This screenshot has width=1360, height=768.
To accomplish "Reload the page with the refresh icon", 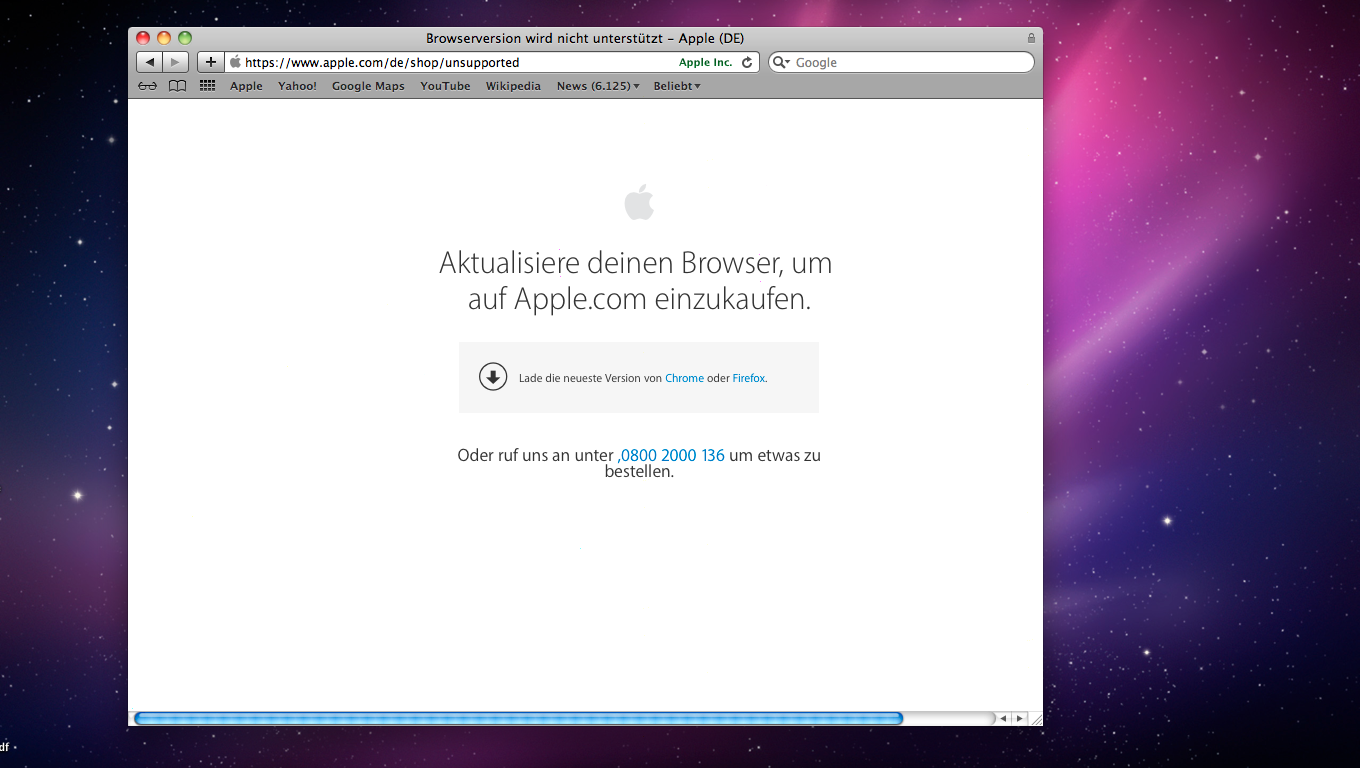I will click(x=746, y=62).
